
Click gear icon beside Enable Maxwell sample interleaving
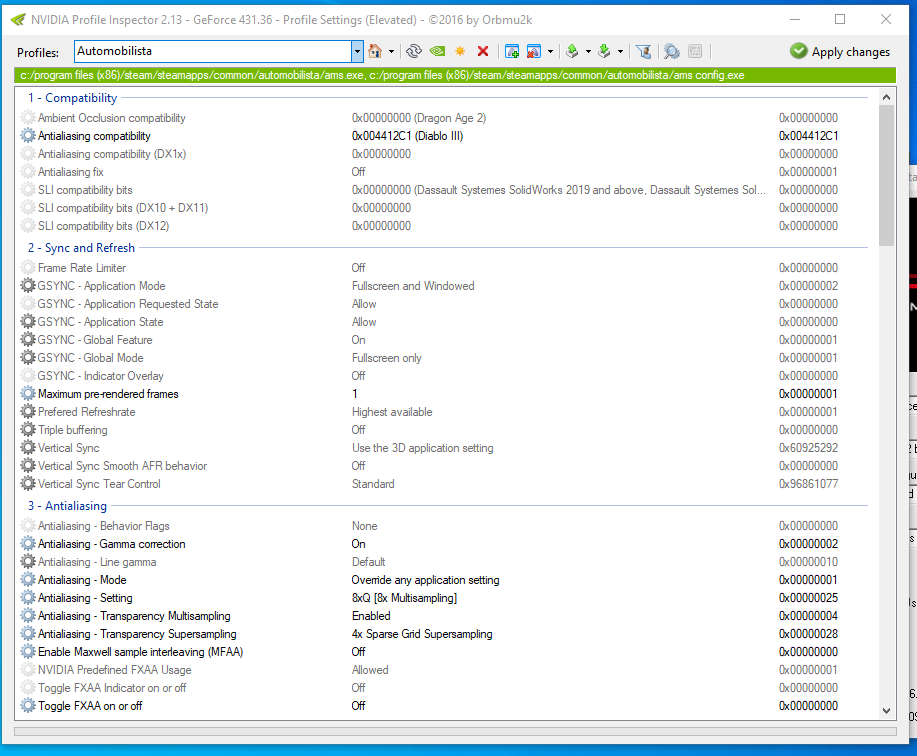(x=28, y=652)
